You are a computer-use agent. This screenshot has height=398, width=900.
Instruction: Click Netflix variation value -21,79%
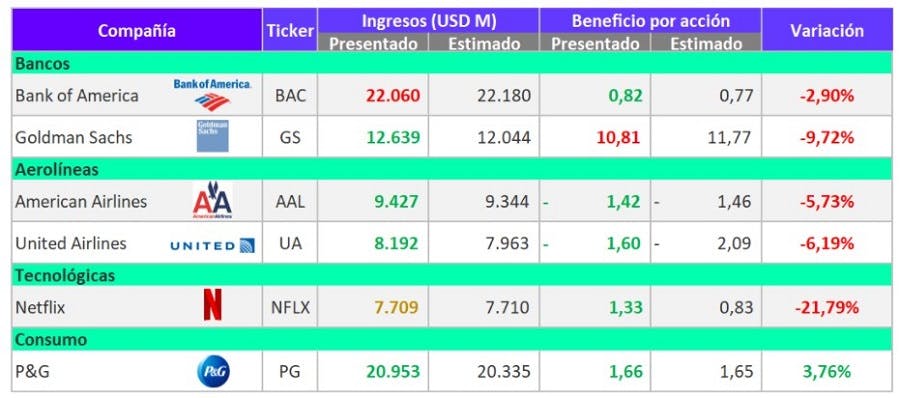pyautogui.click(x=827, y=308)
